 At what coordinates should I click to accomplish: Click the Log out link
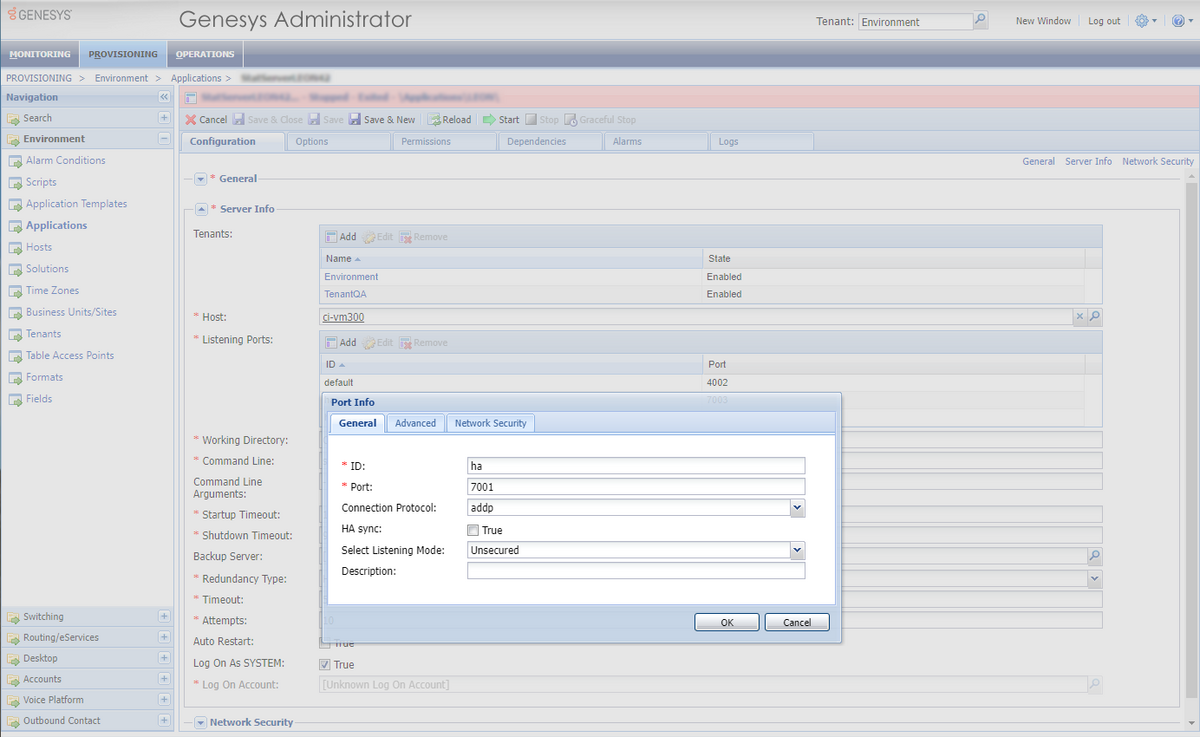coord(1104,21)
